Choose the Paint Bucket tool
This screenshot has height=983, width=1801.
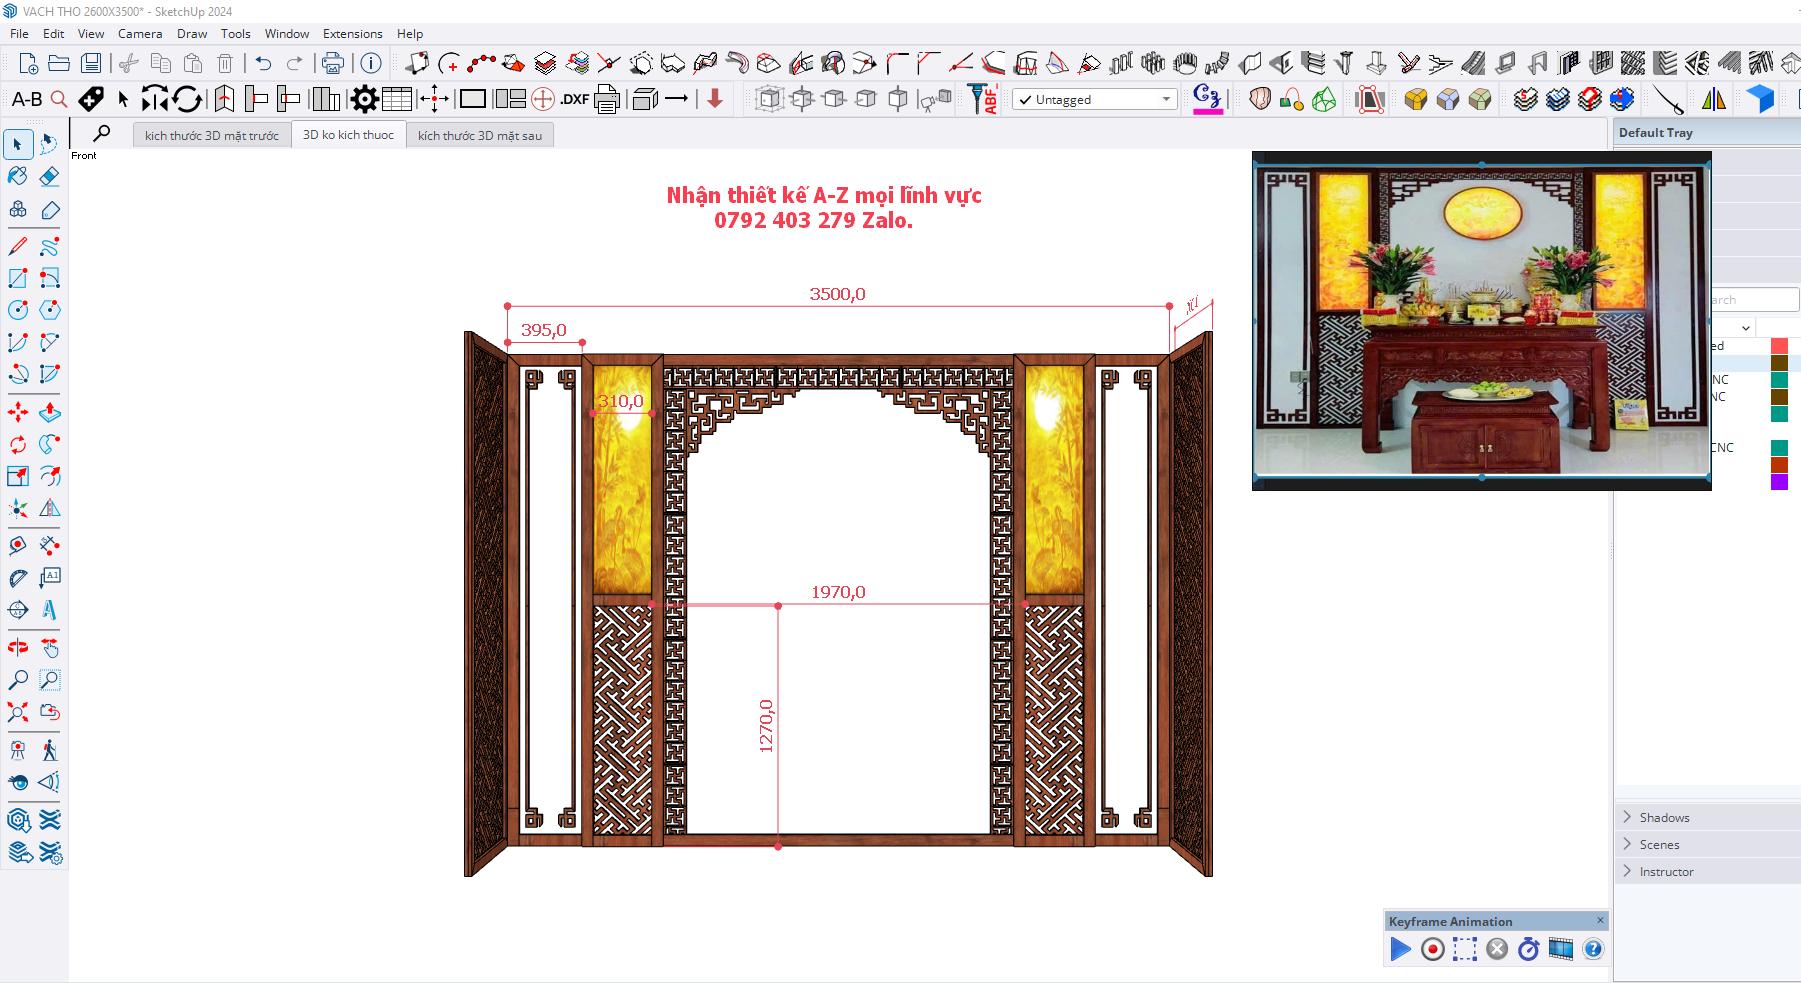18,177
